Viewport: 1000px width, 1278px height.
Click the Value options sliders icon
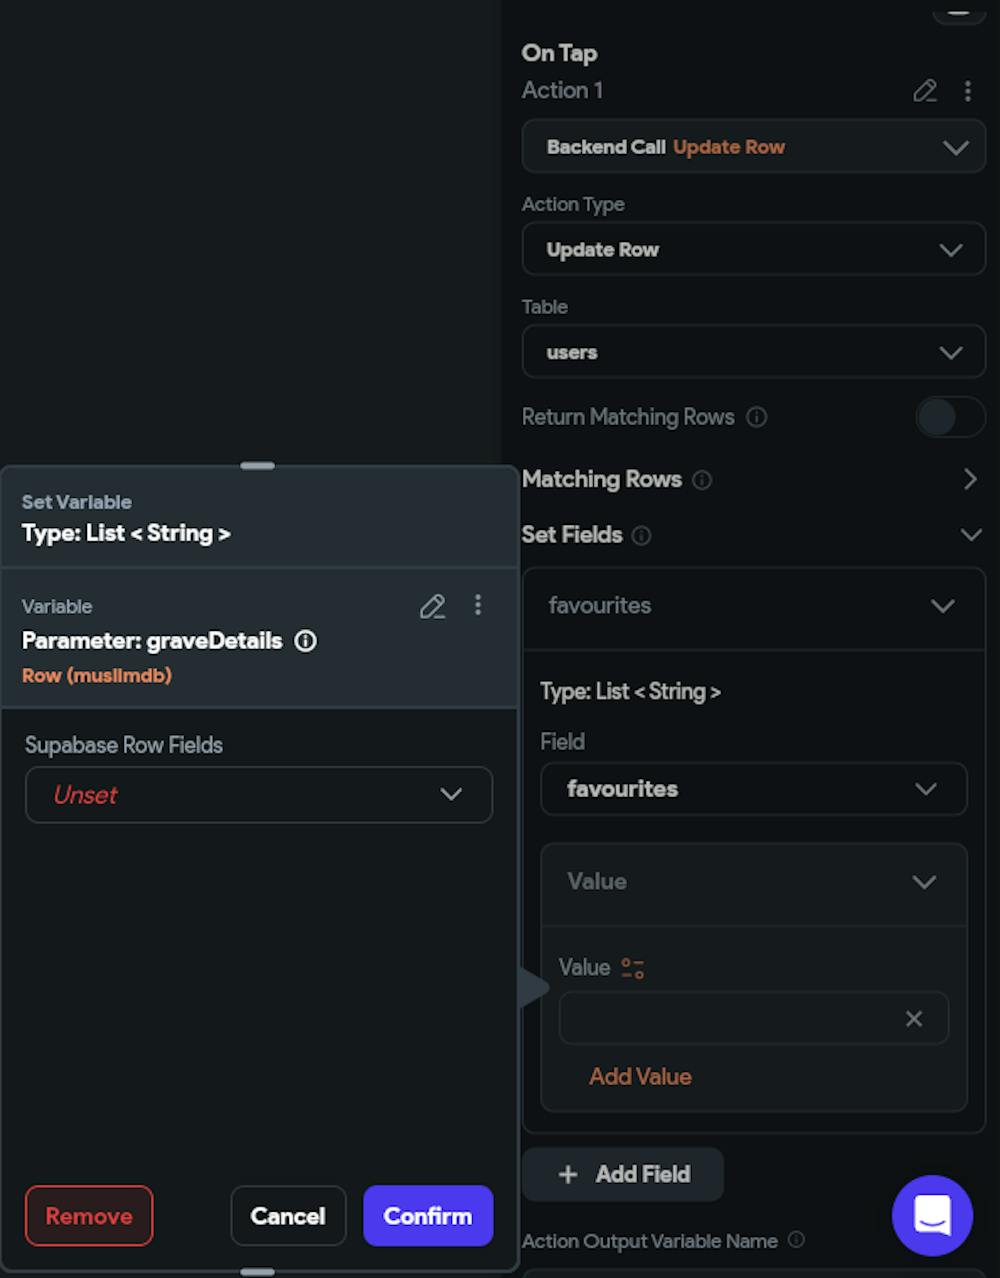click(x=632, y=968)
